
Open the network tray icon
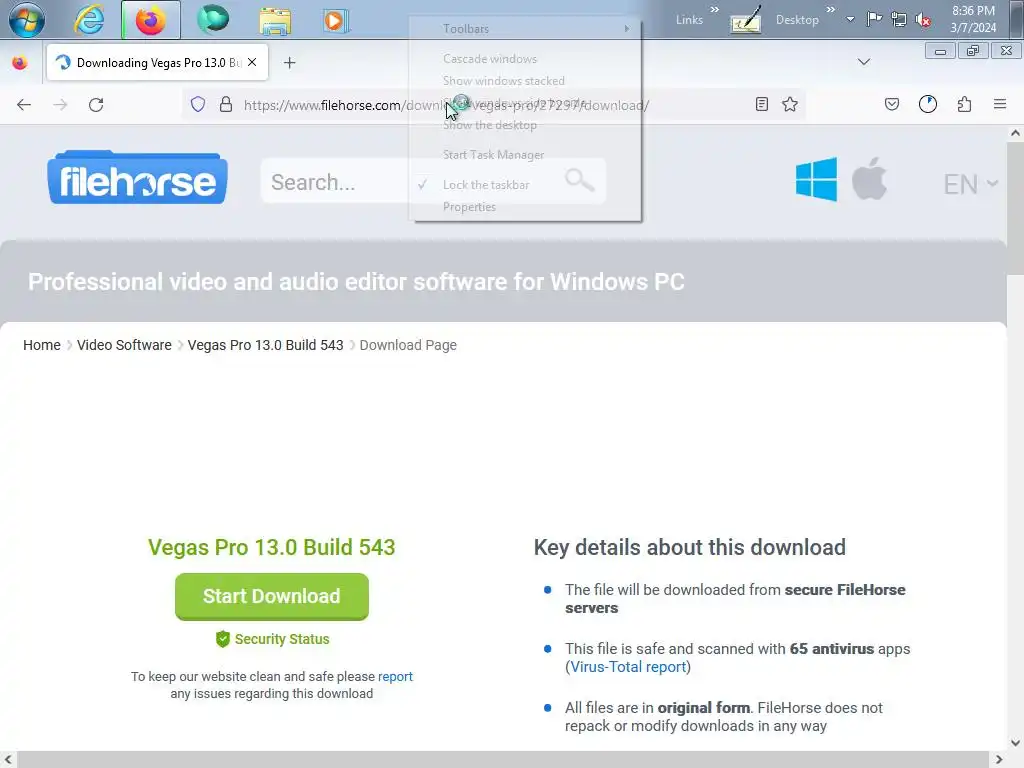[899, 19]
